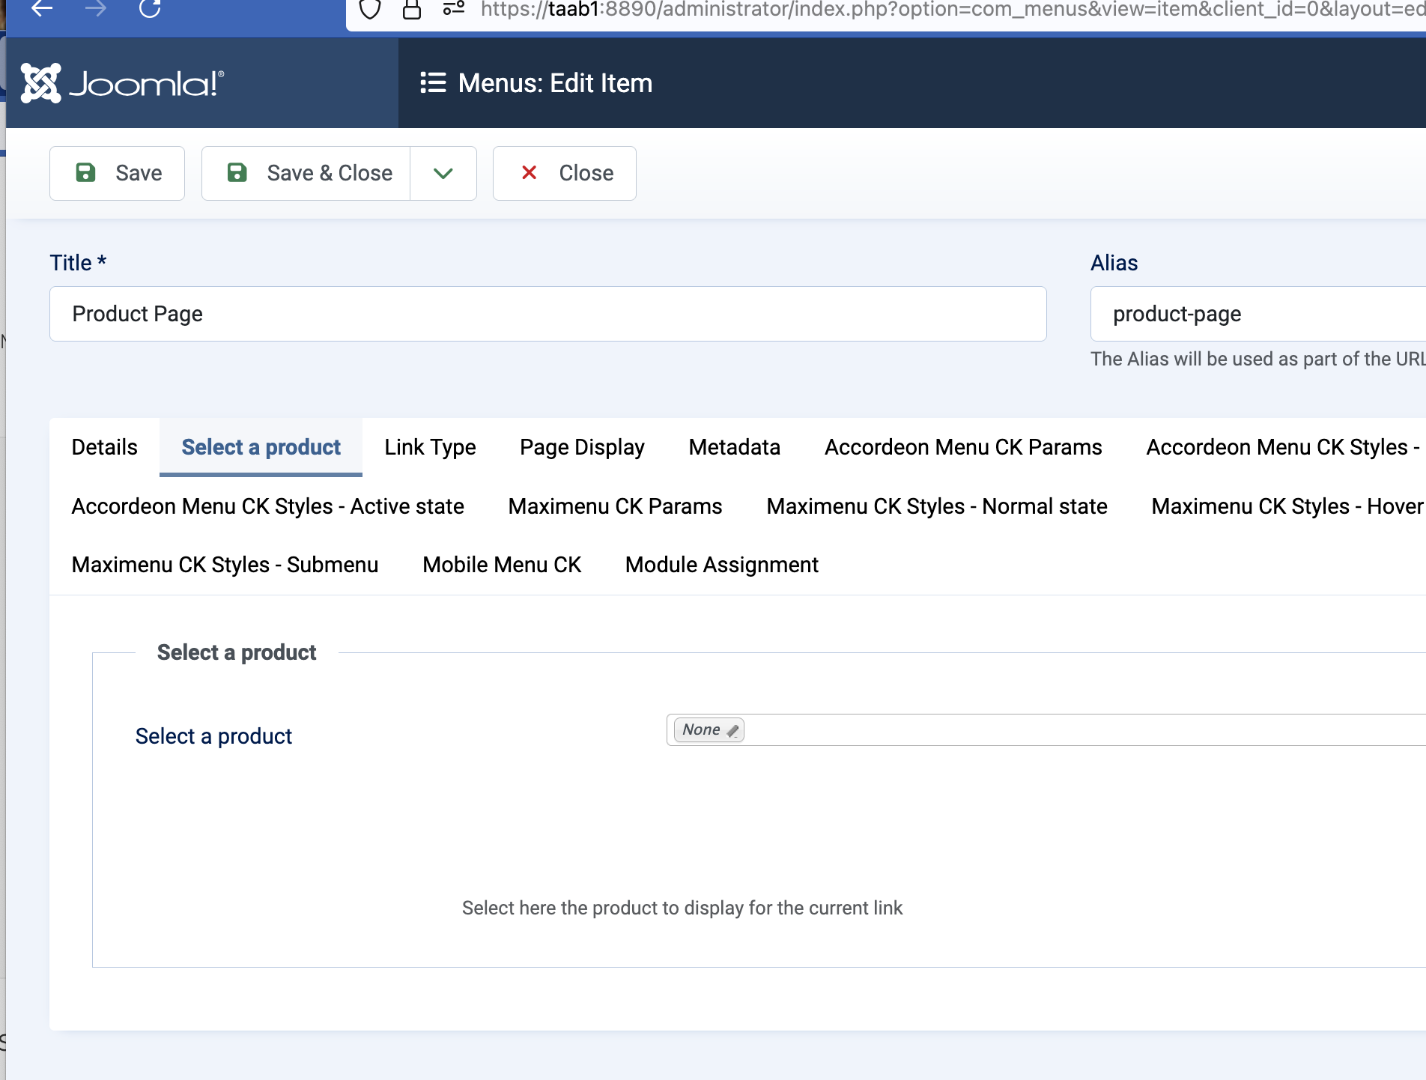Click the pencil icon on the None product tag

pos(733,731)
